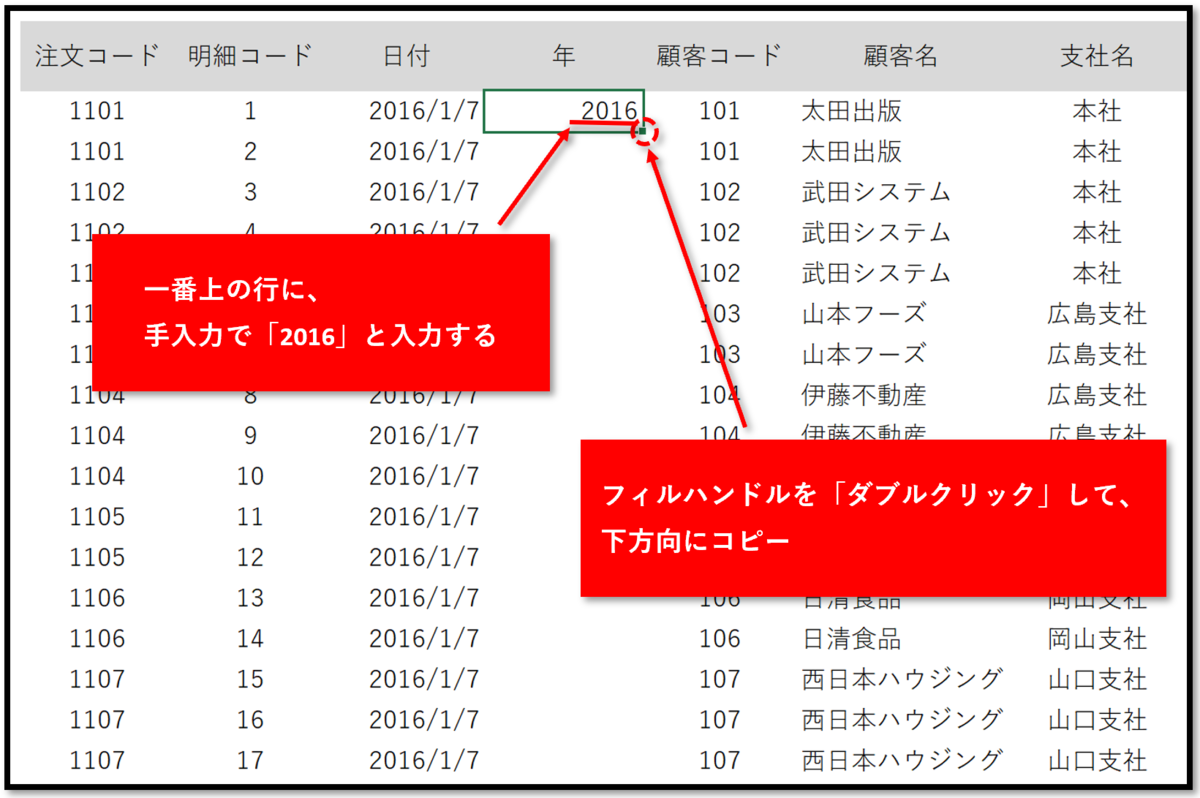
Task: Select the cell containing 2016
Action: tap(565, 111)
